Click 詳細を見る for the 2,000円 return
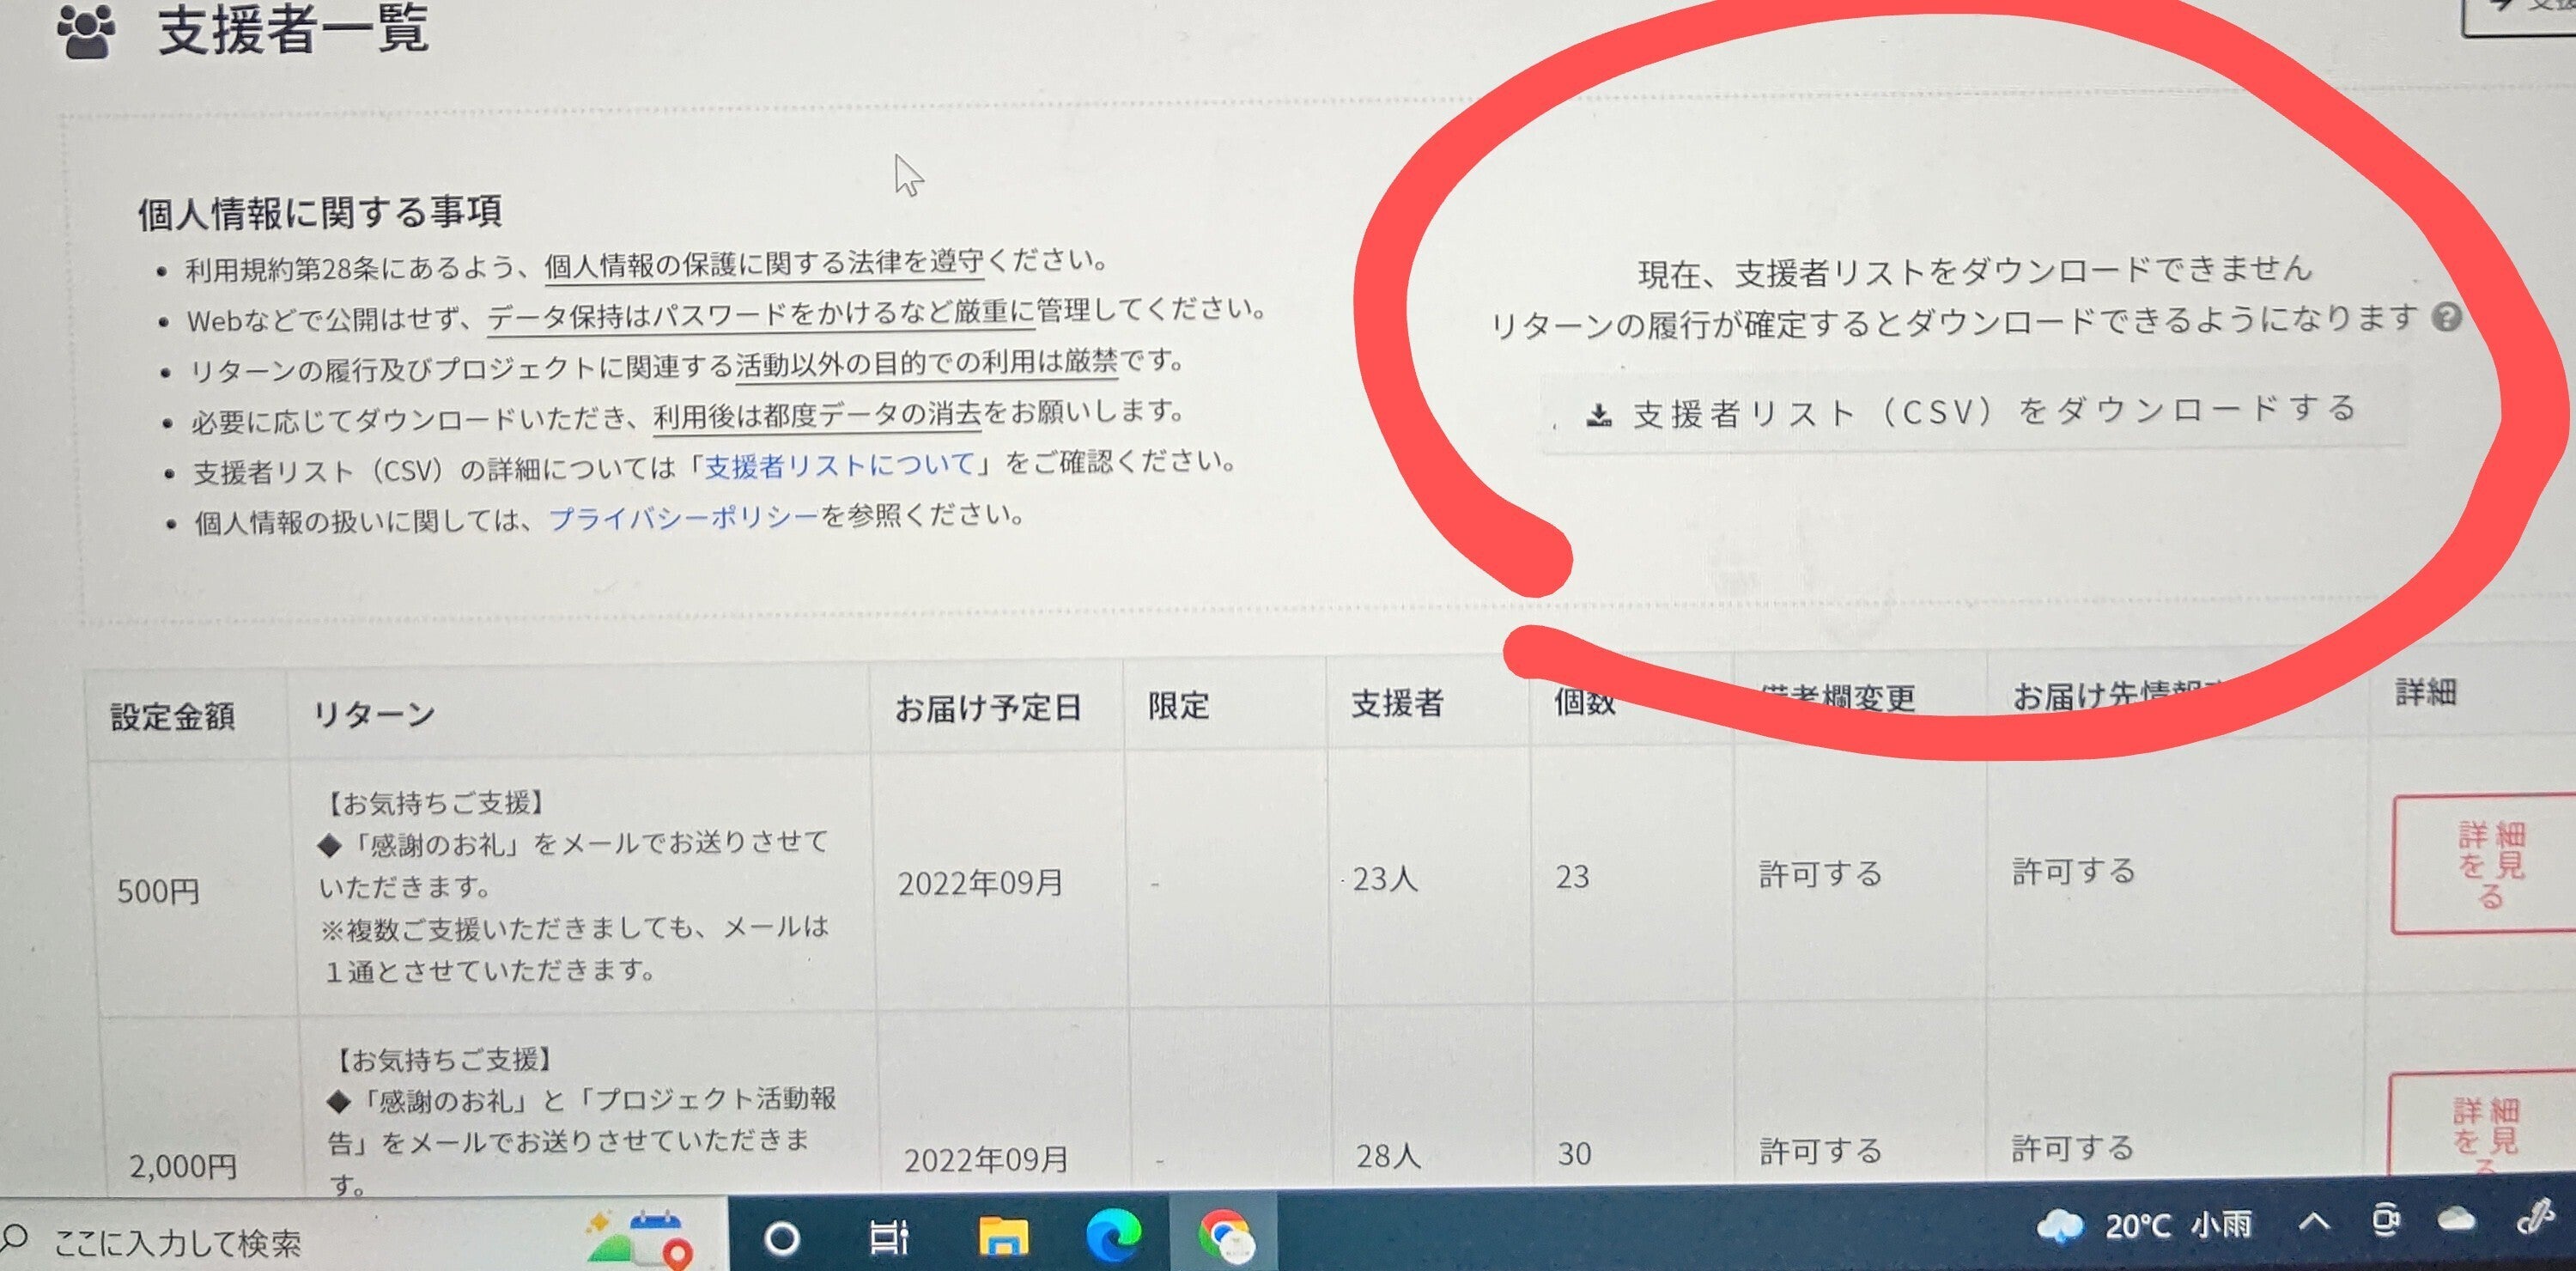 [2485, 1130]
